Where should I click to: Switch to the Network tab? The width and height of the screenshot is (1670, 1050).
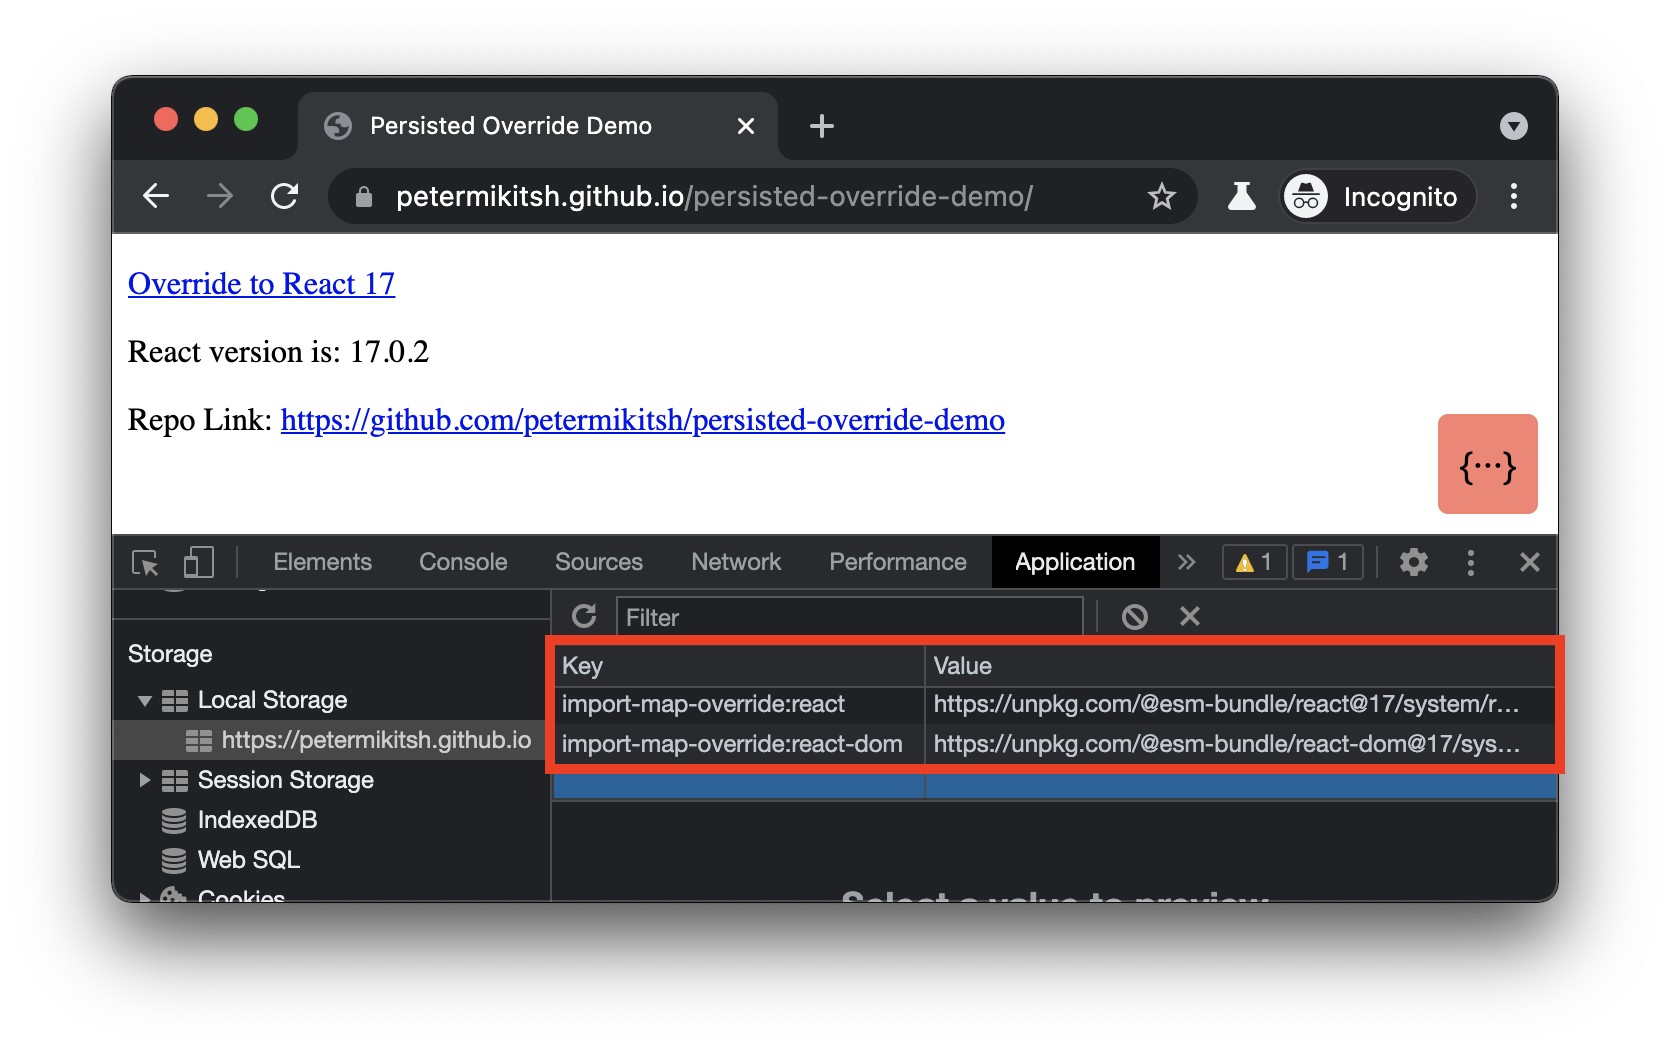click(x=736, y=562)
